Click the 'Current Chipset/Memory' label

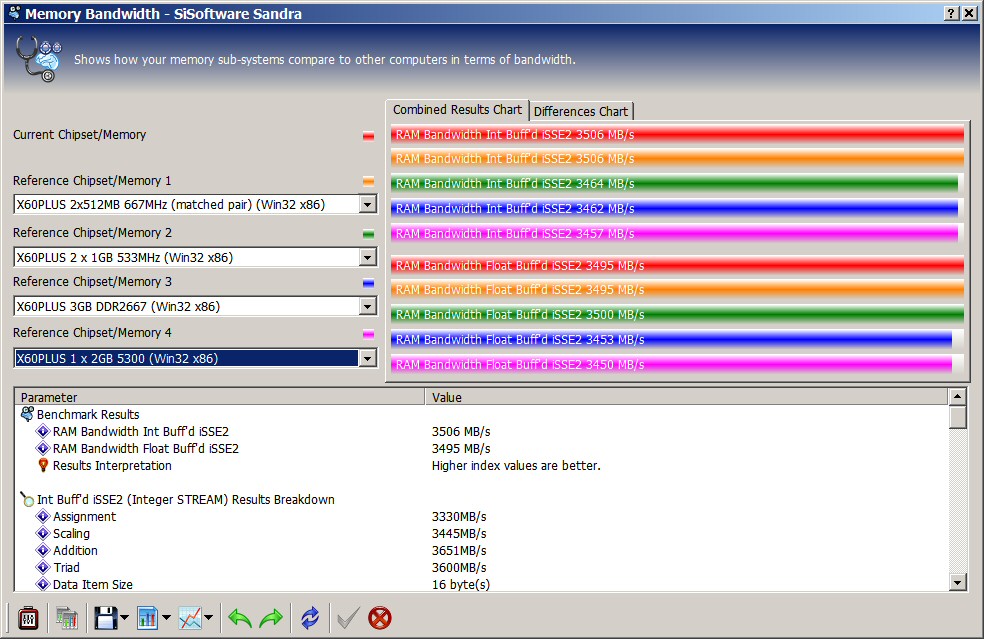point(80,134)
